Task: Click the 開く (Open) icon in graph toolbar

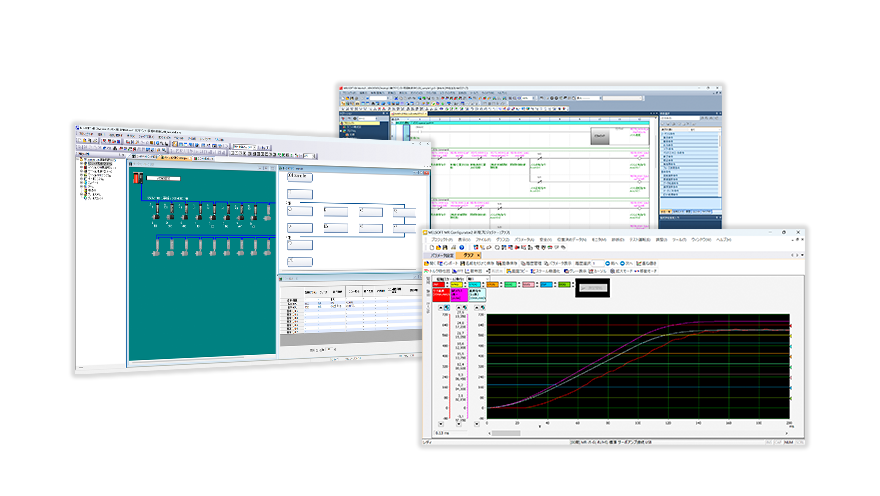Action: 430,263
